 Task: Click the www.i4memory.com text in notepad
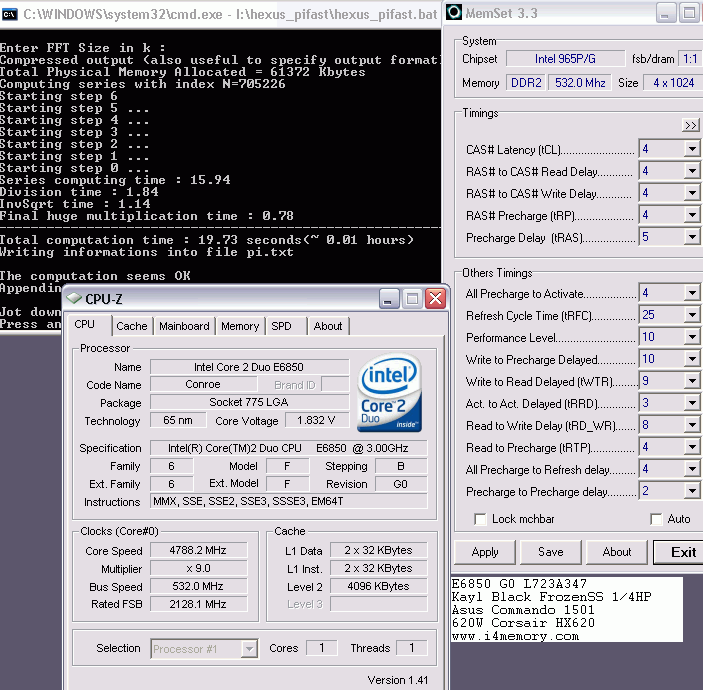tap(515, 636)
